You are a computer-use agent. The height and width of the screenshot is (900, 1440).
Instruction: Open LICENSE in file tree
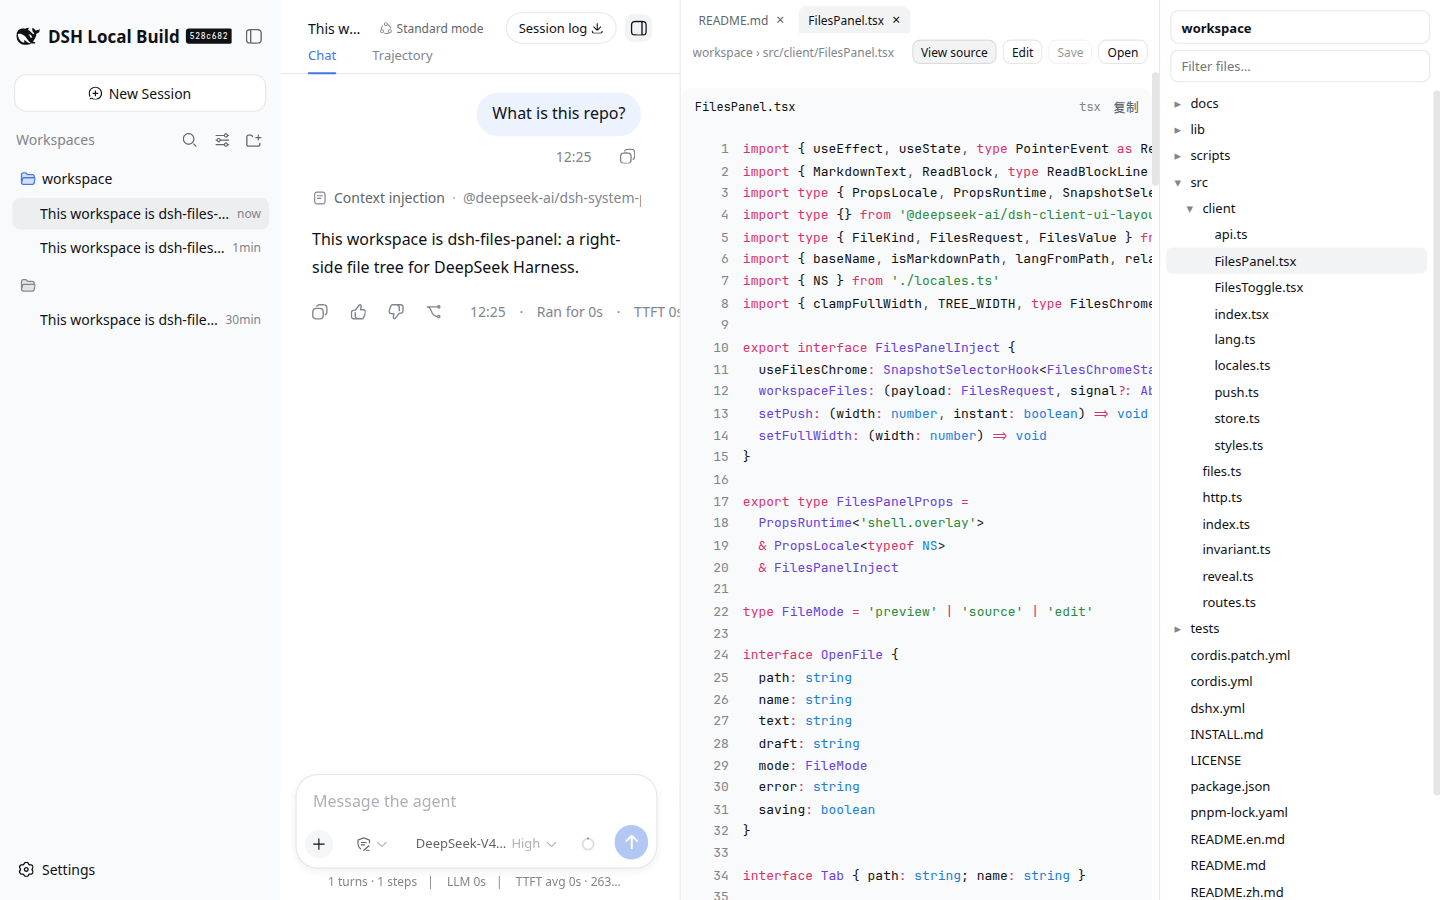1296,760
